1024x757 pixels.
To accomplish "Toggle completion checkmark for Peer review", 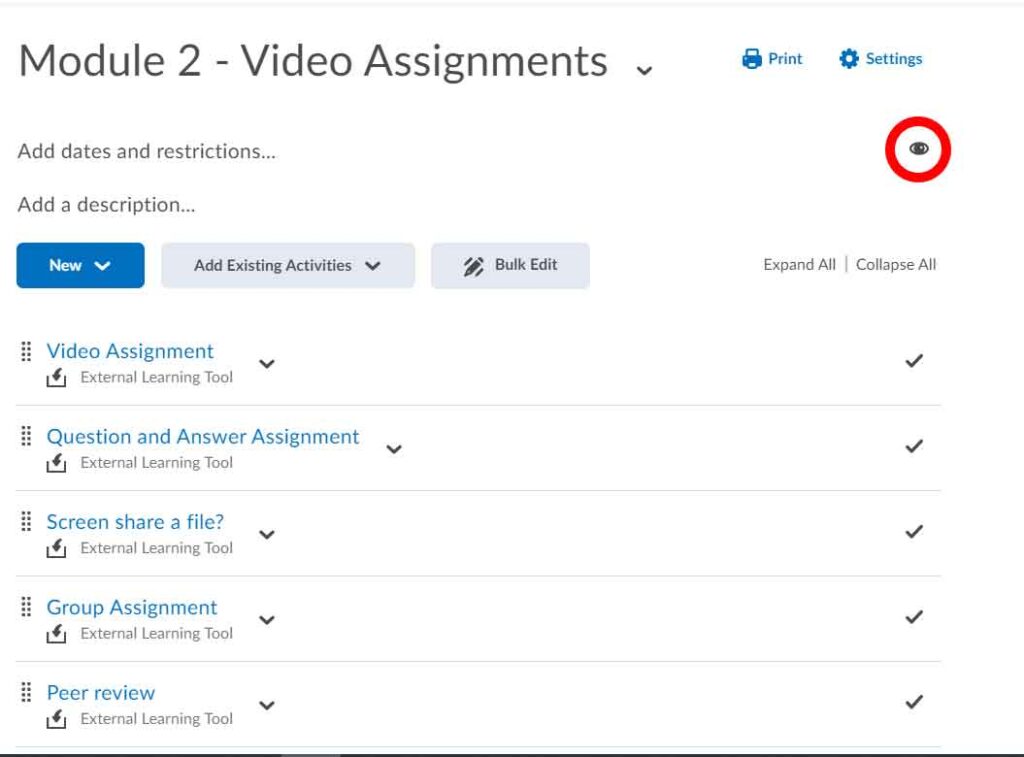I will click(x=913, y=702).
